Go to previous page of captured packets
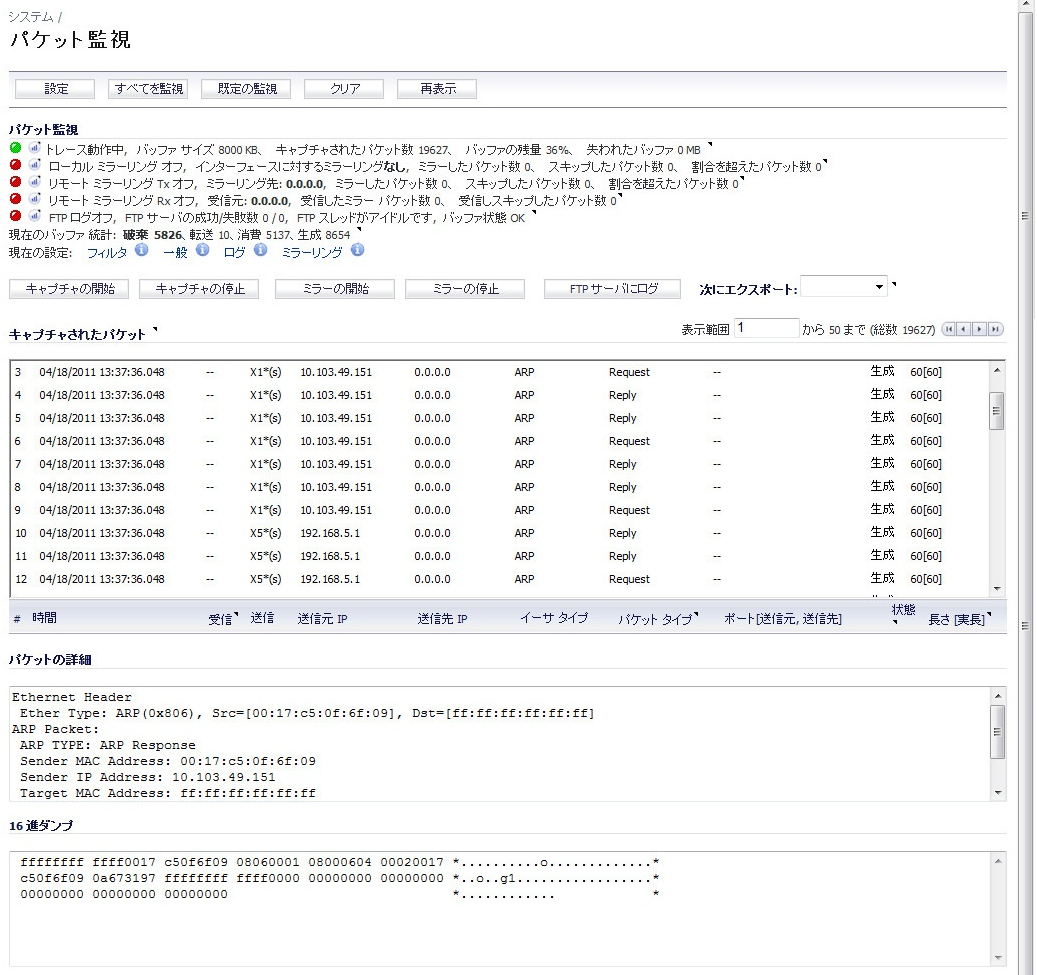1037x975 pixels. [964, 329]
